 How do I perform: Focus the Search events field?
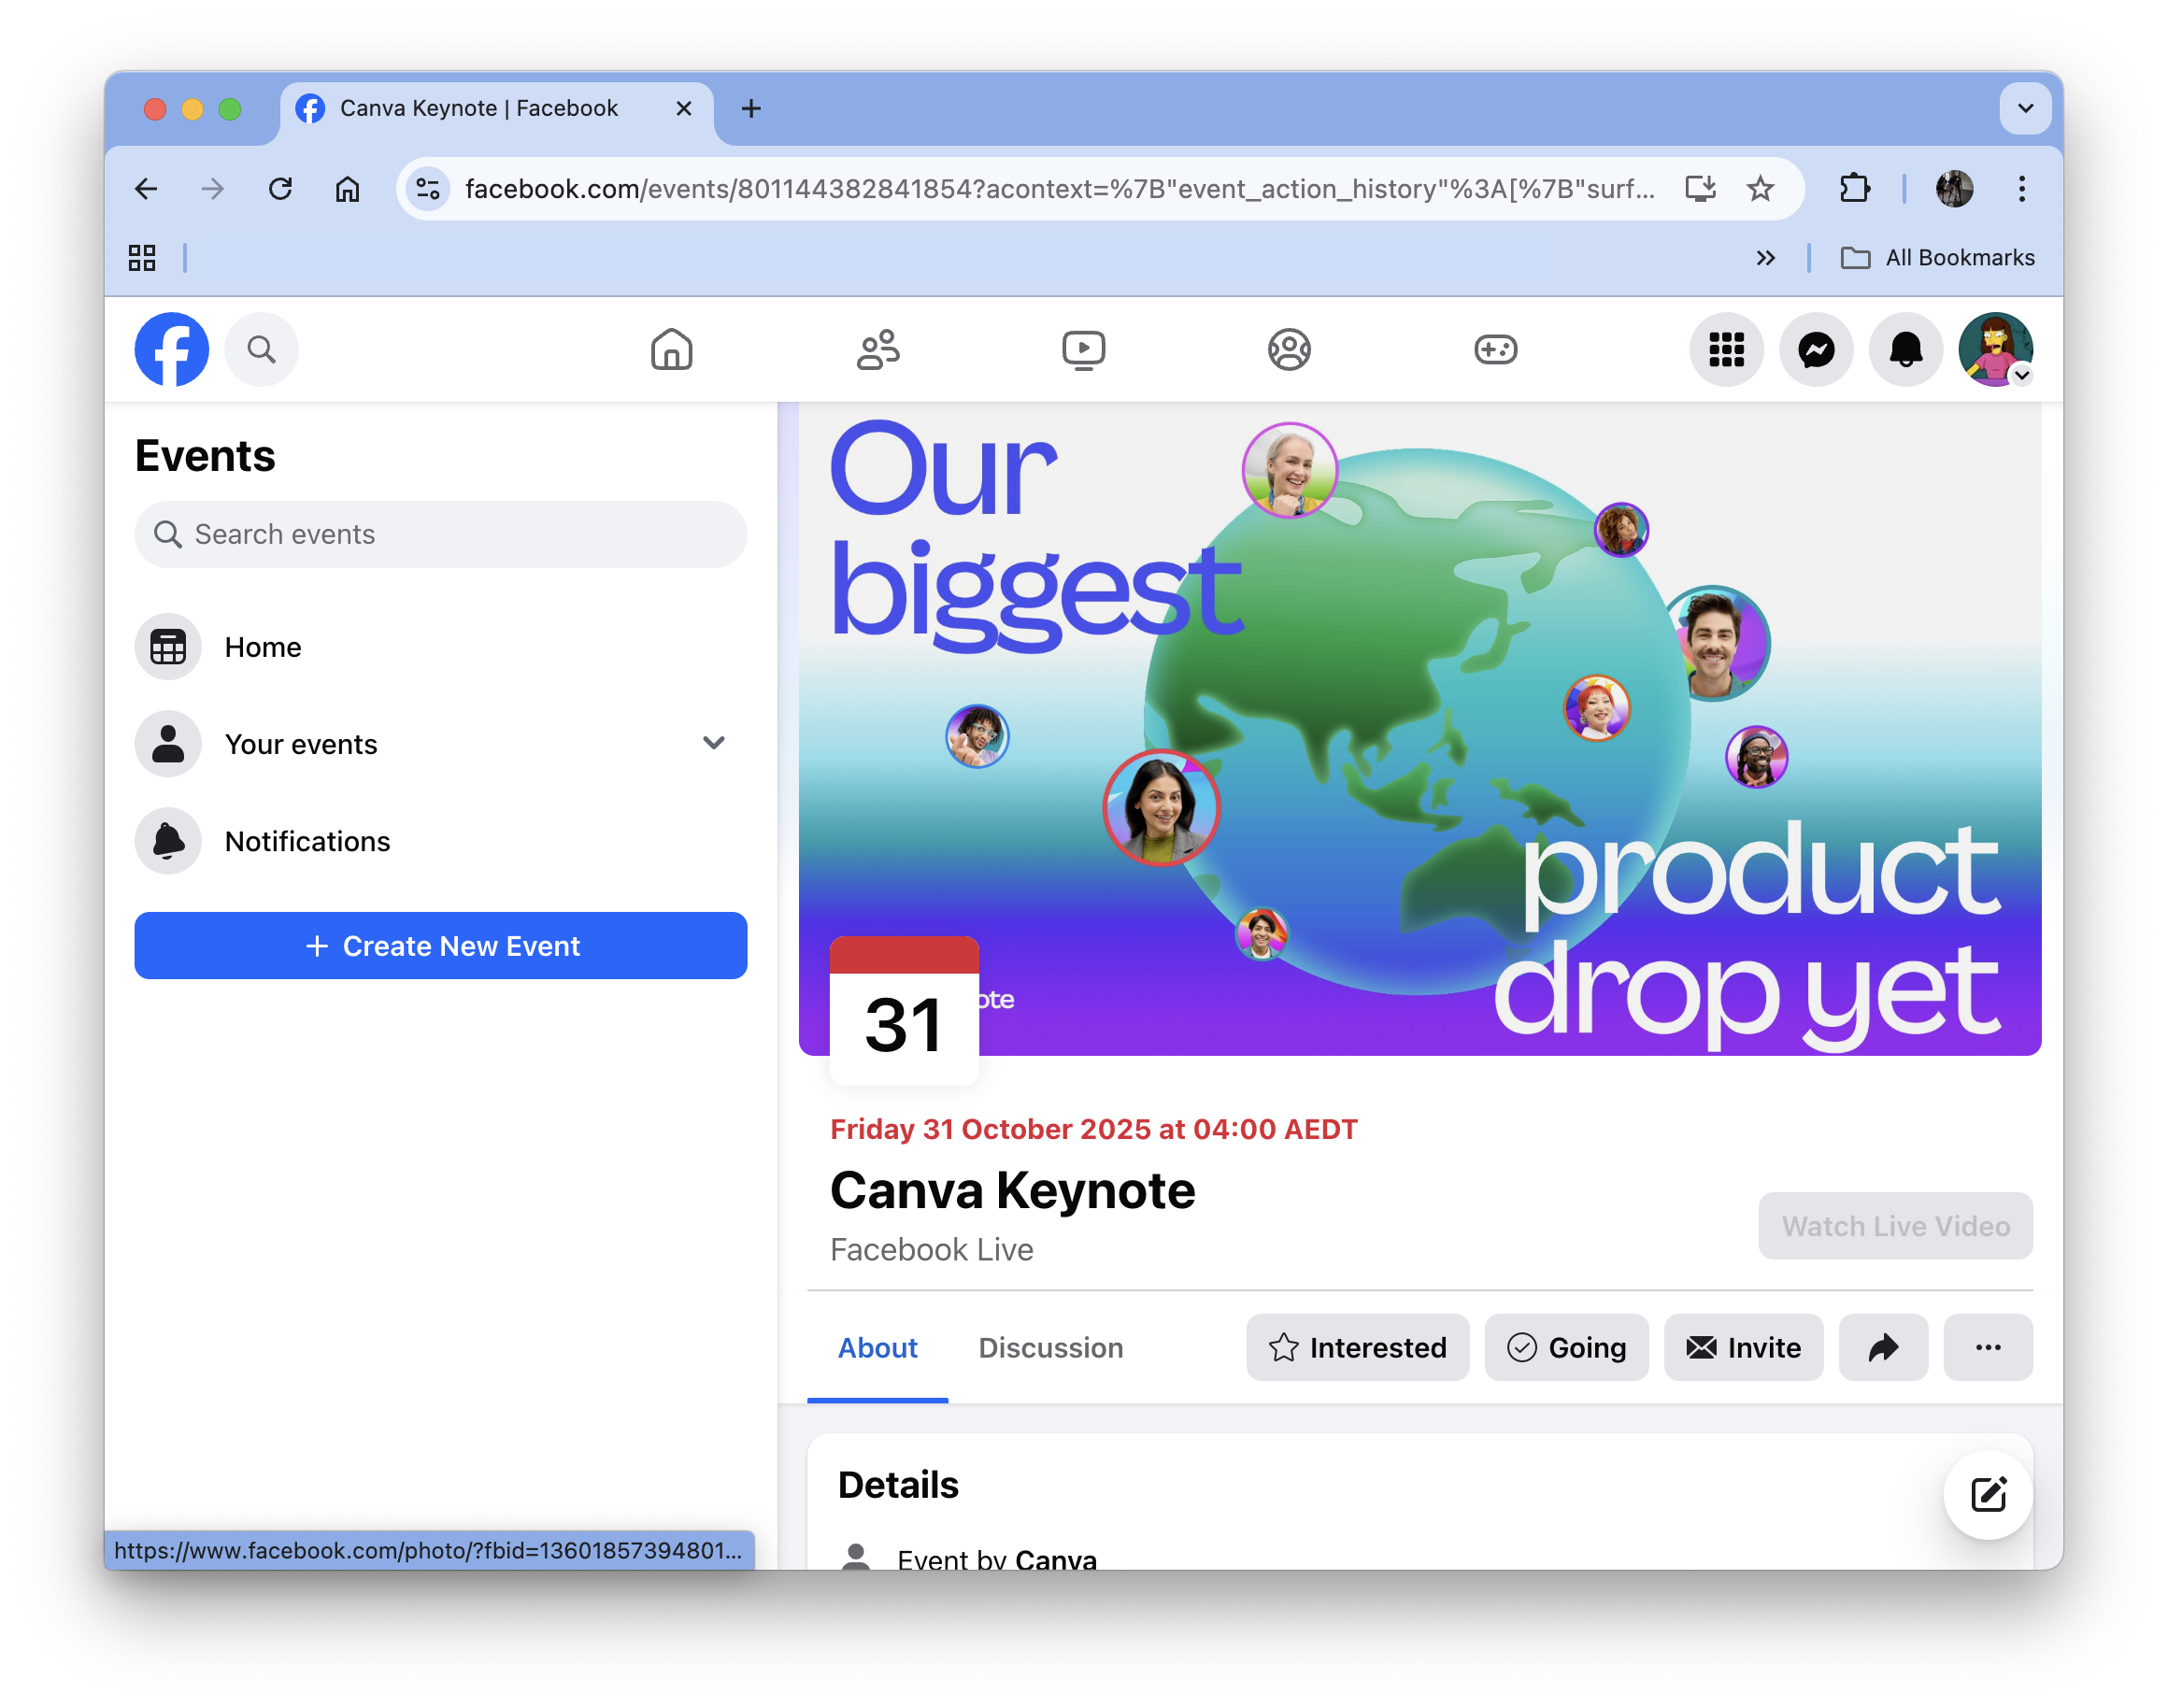(x=441, y=534)
